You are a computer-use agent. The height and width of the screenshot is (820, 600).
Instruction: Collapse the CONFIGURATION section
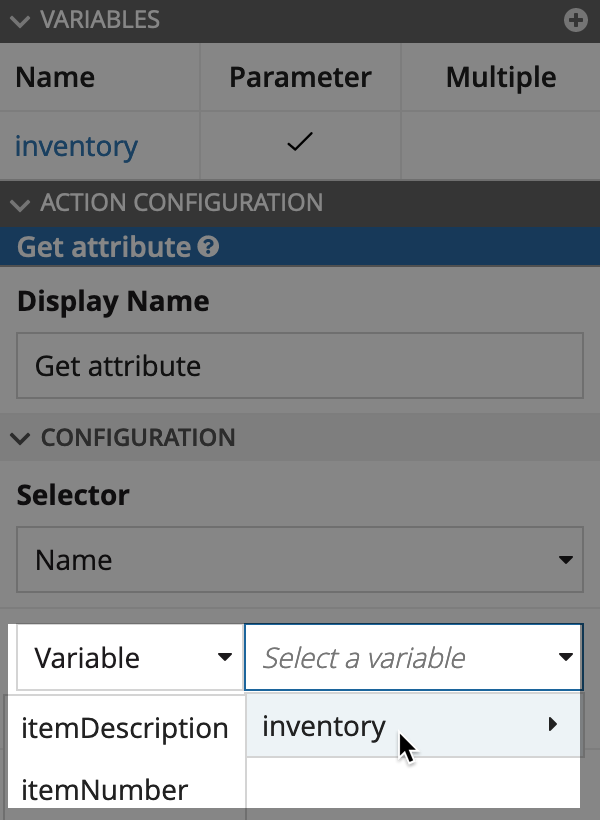coord(19,438)
